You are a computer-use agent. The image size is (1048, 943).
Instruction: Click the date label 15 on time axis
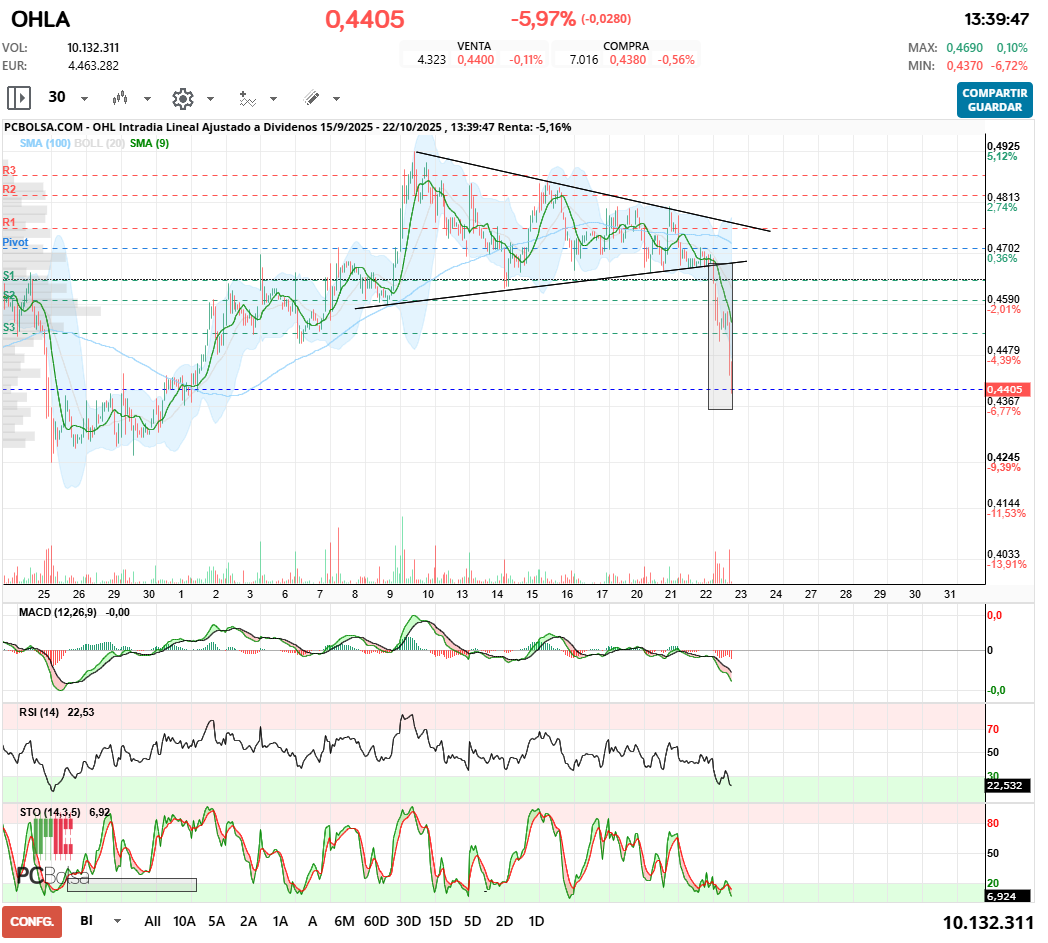pyautogui.click(x=532, y=593)
